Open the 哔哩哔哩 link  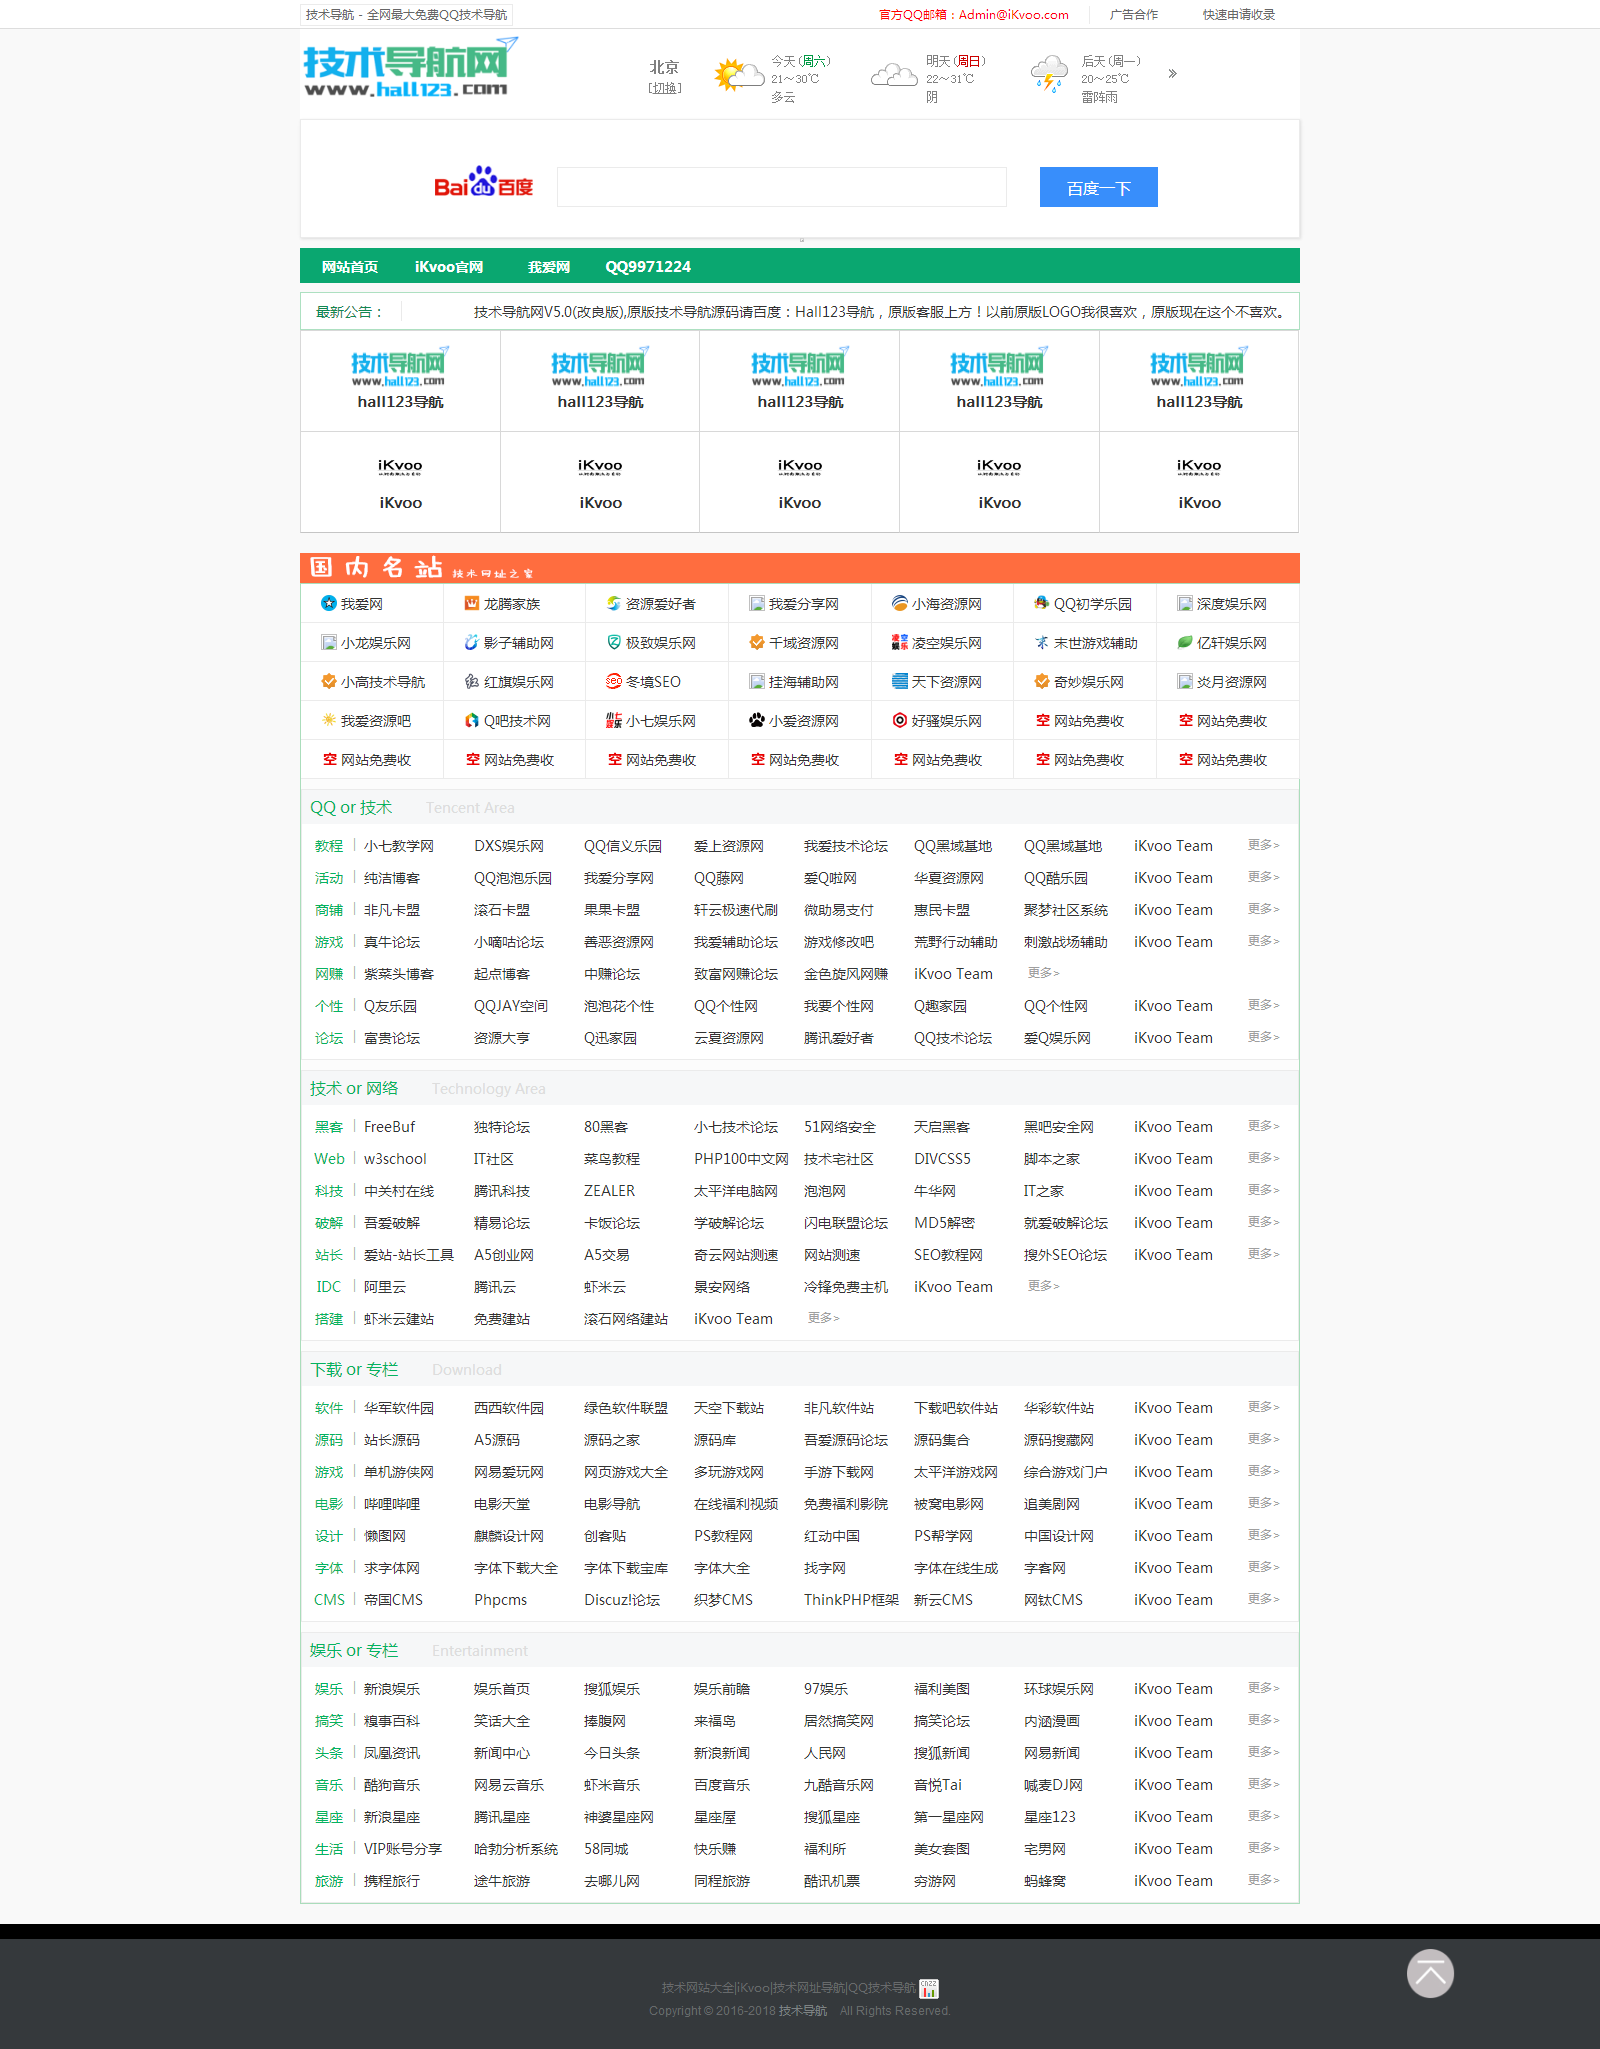click(392, 1504)
